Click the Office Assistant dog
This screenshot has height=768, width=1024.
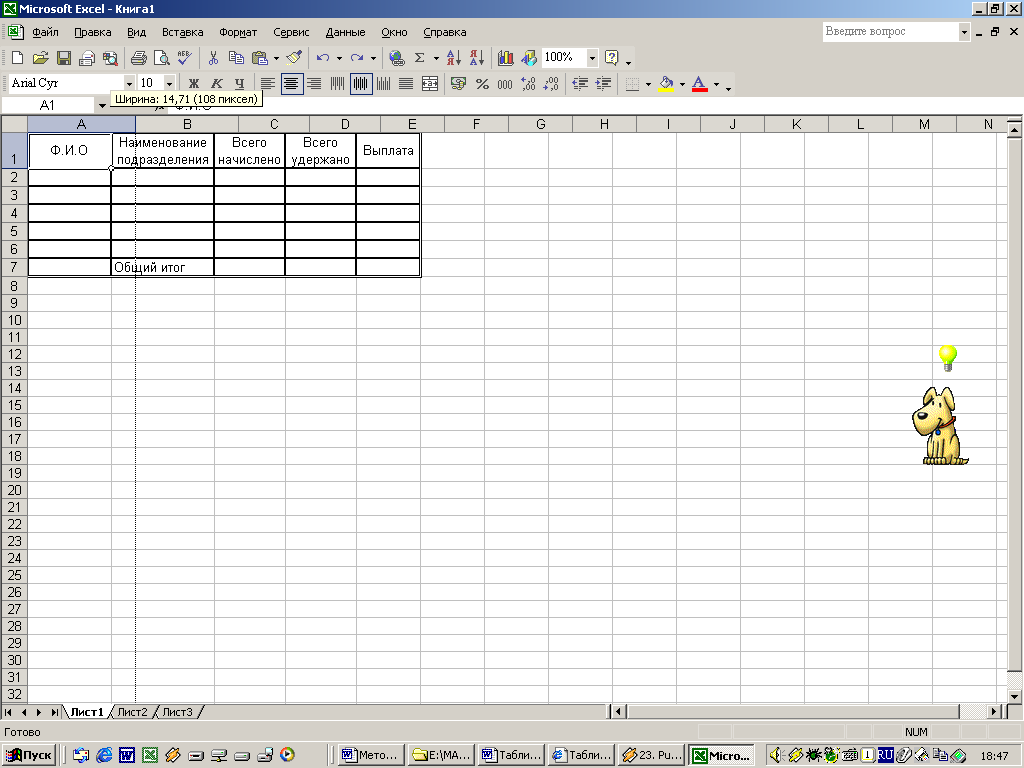938,425
